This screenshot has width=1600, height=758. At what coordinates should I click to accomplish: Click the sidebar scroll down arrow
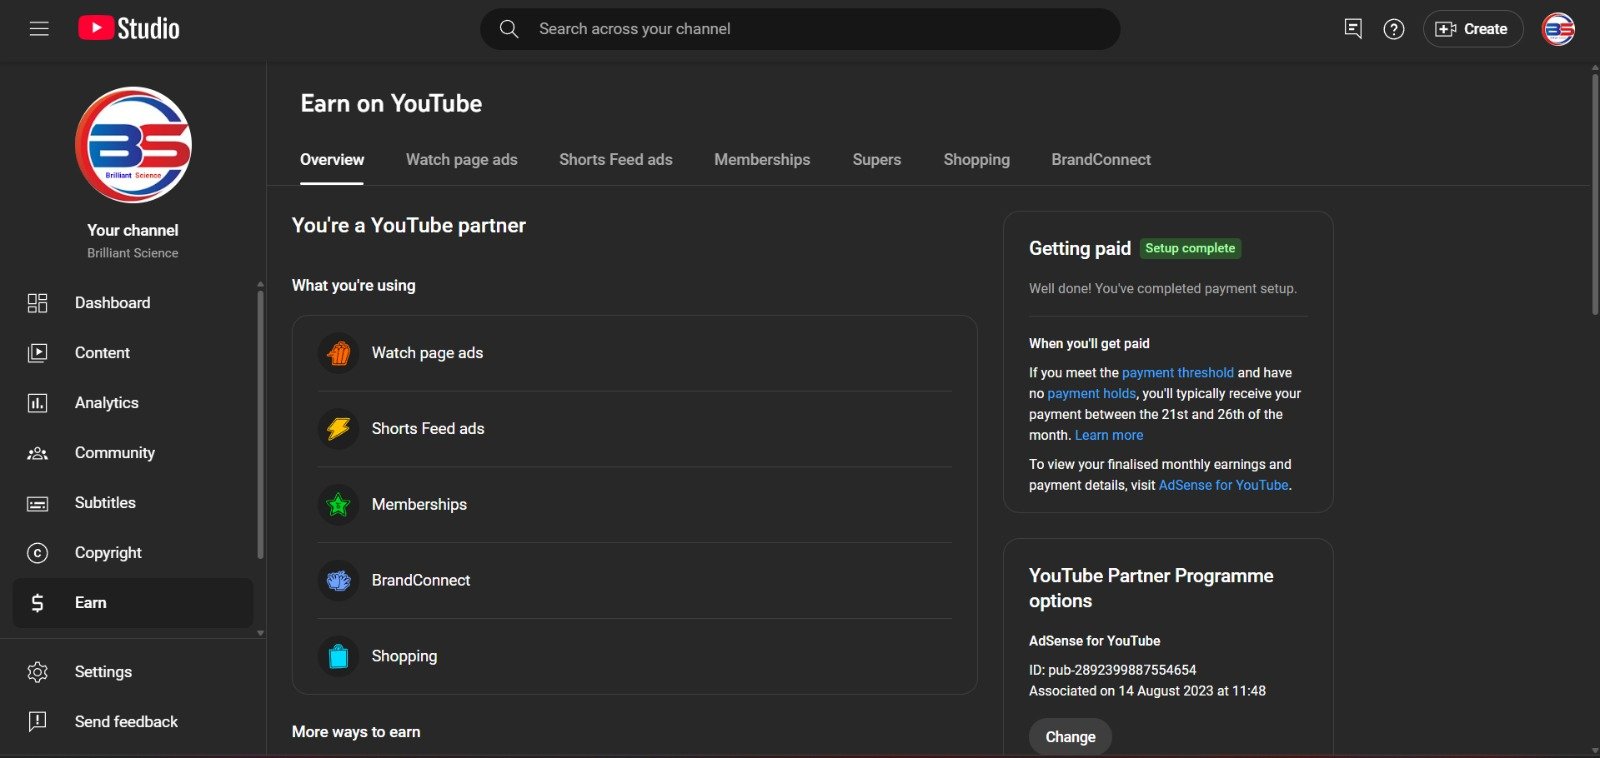(x=260, y=633)
